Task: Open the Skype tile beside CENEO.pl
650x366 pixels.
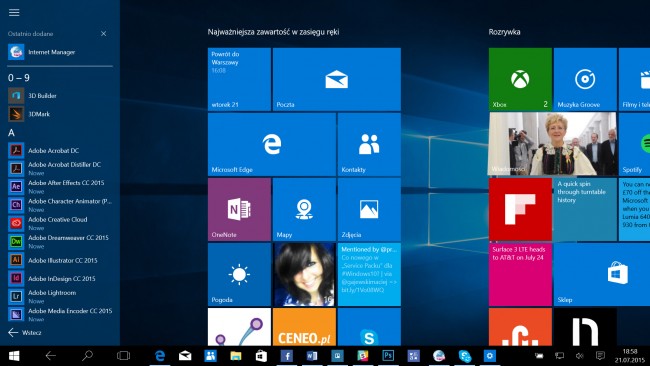Action: tap(369, 327)
